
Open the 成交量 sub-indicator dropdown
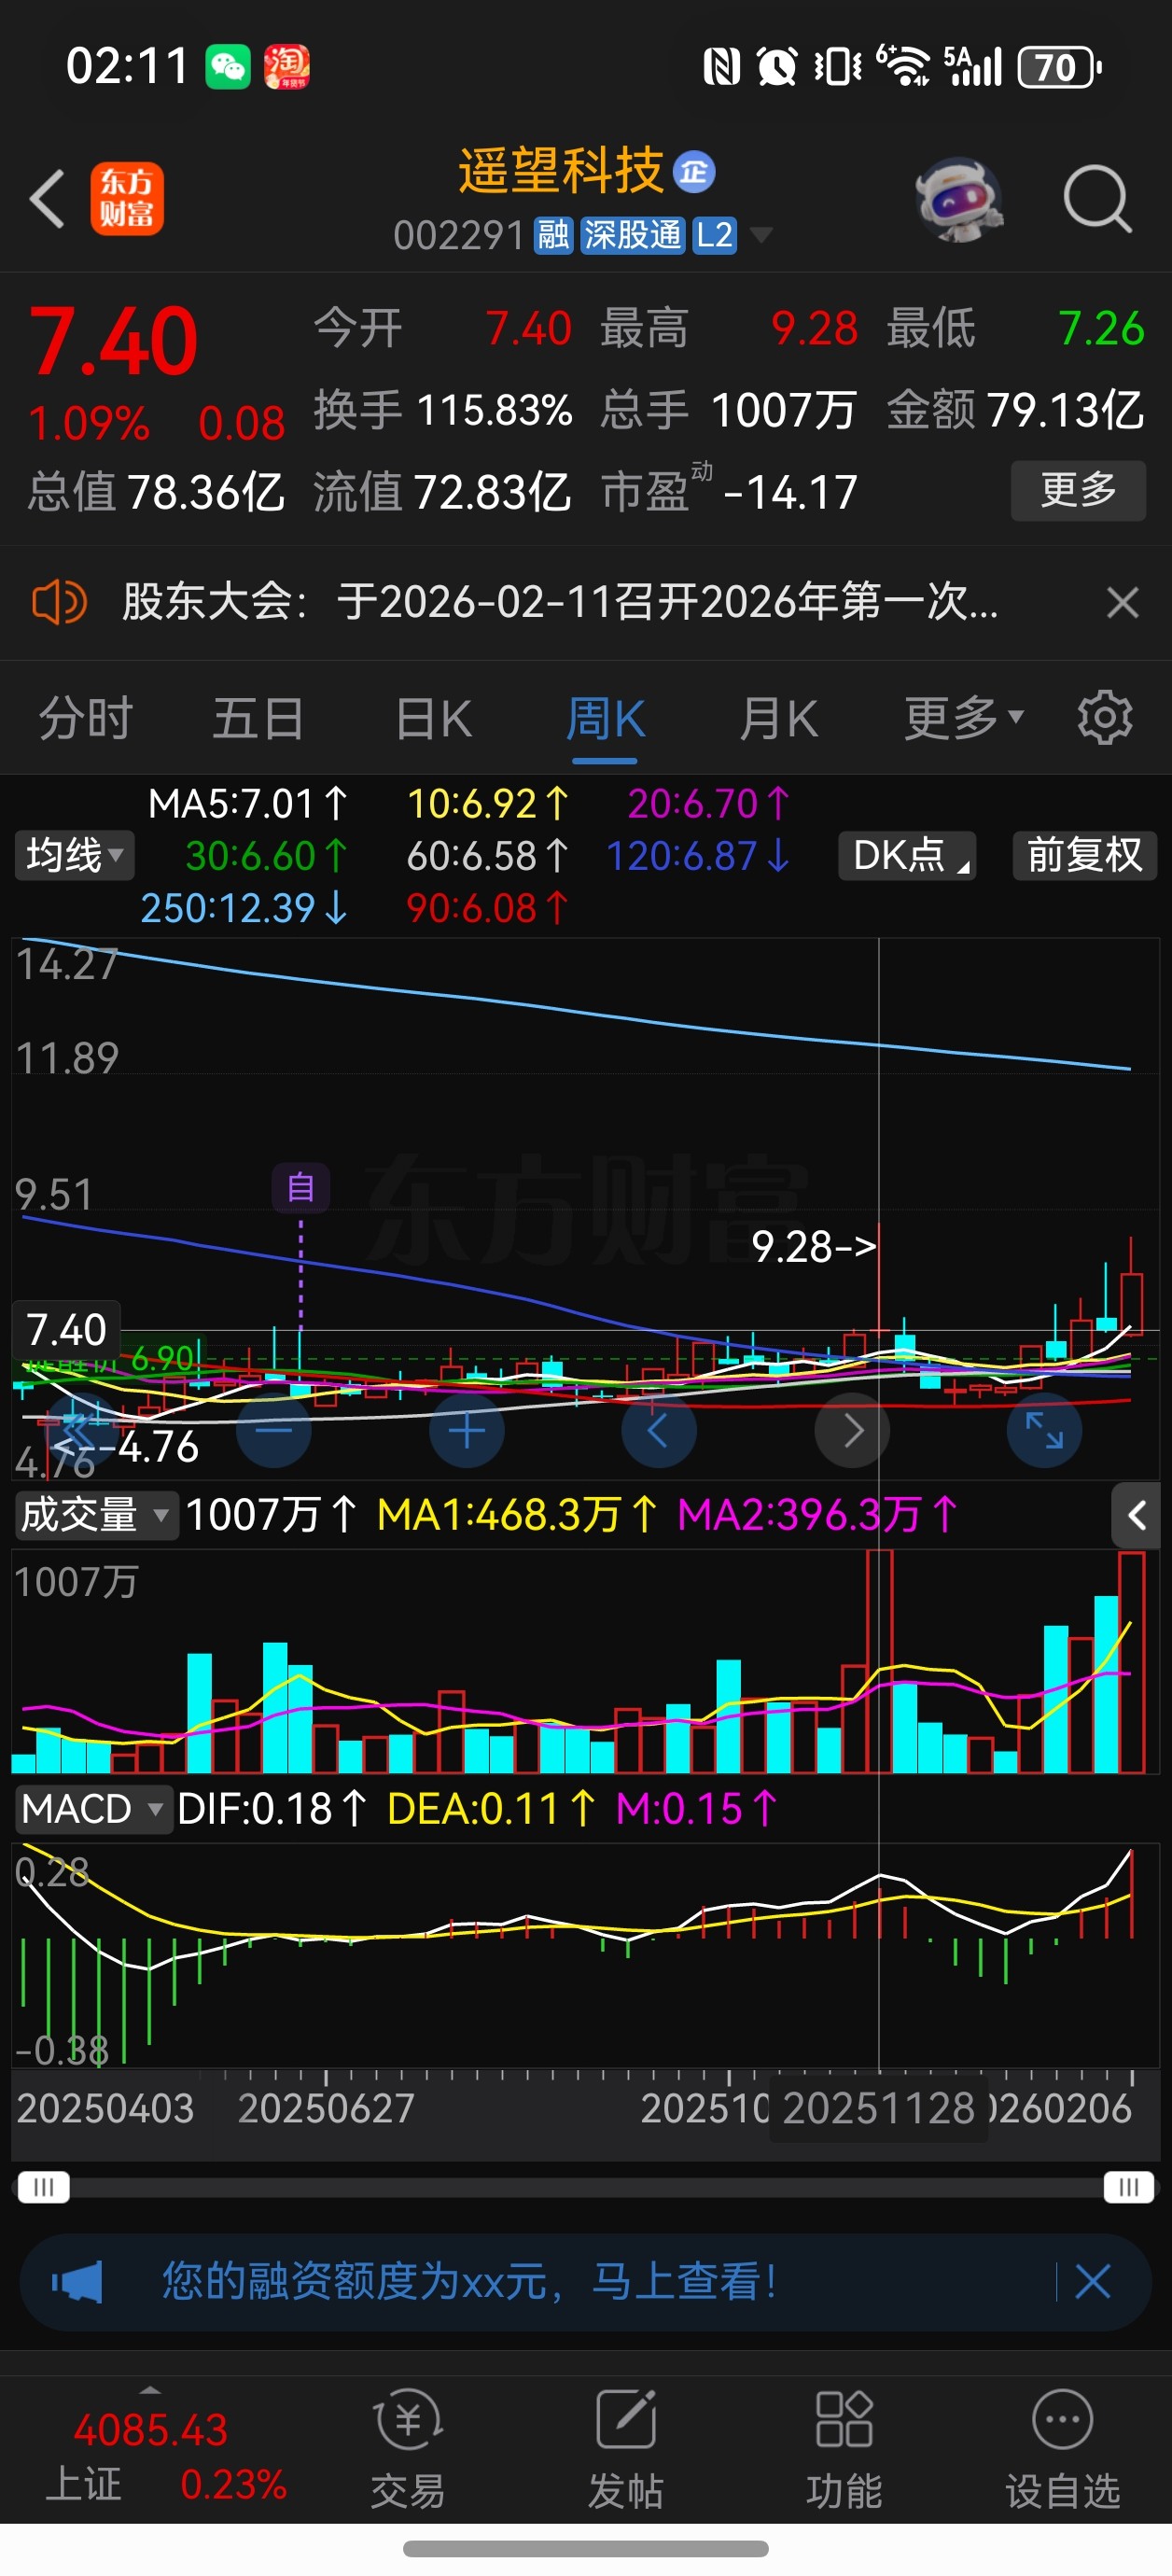(96, 1516)
